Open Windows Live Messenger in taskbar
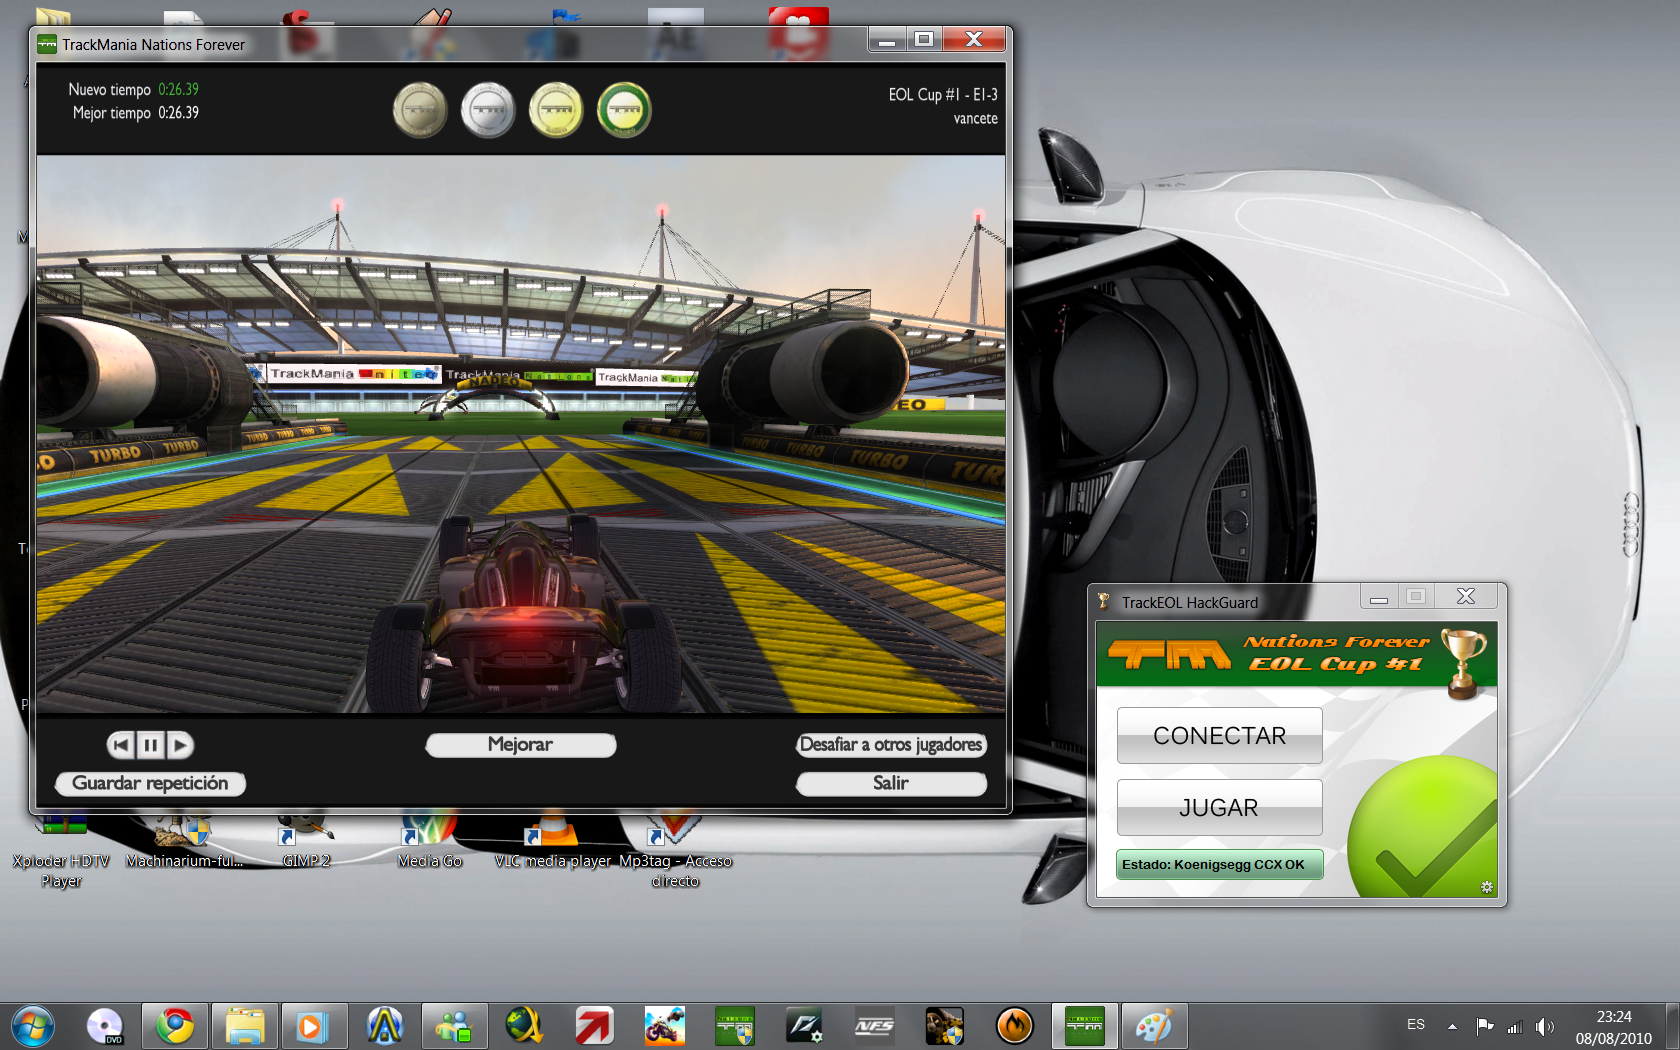This screenshot has width=1680, height=1050. pos(454,1026)
